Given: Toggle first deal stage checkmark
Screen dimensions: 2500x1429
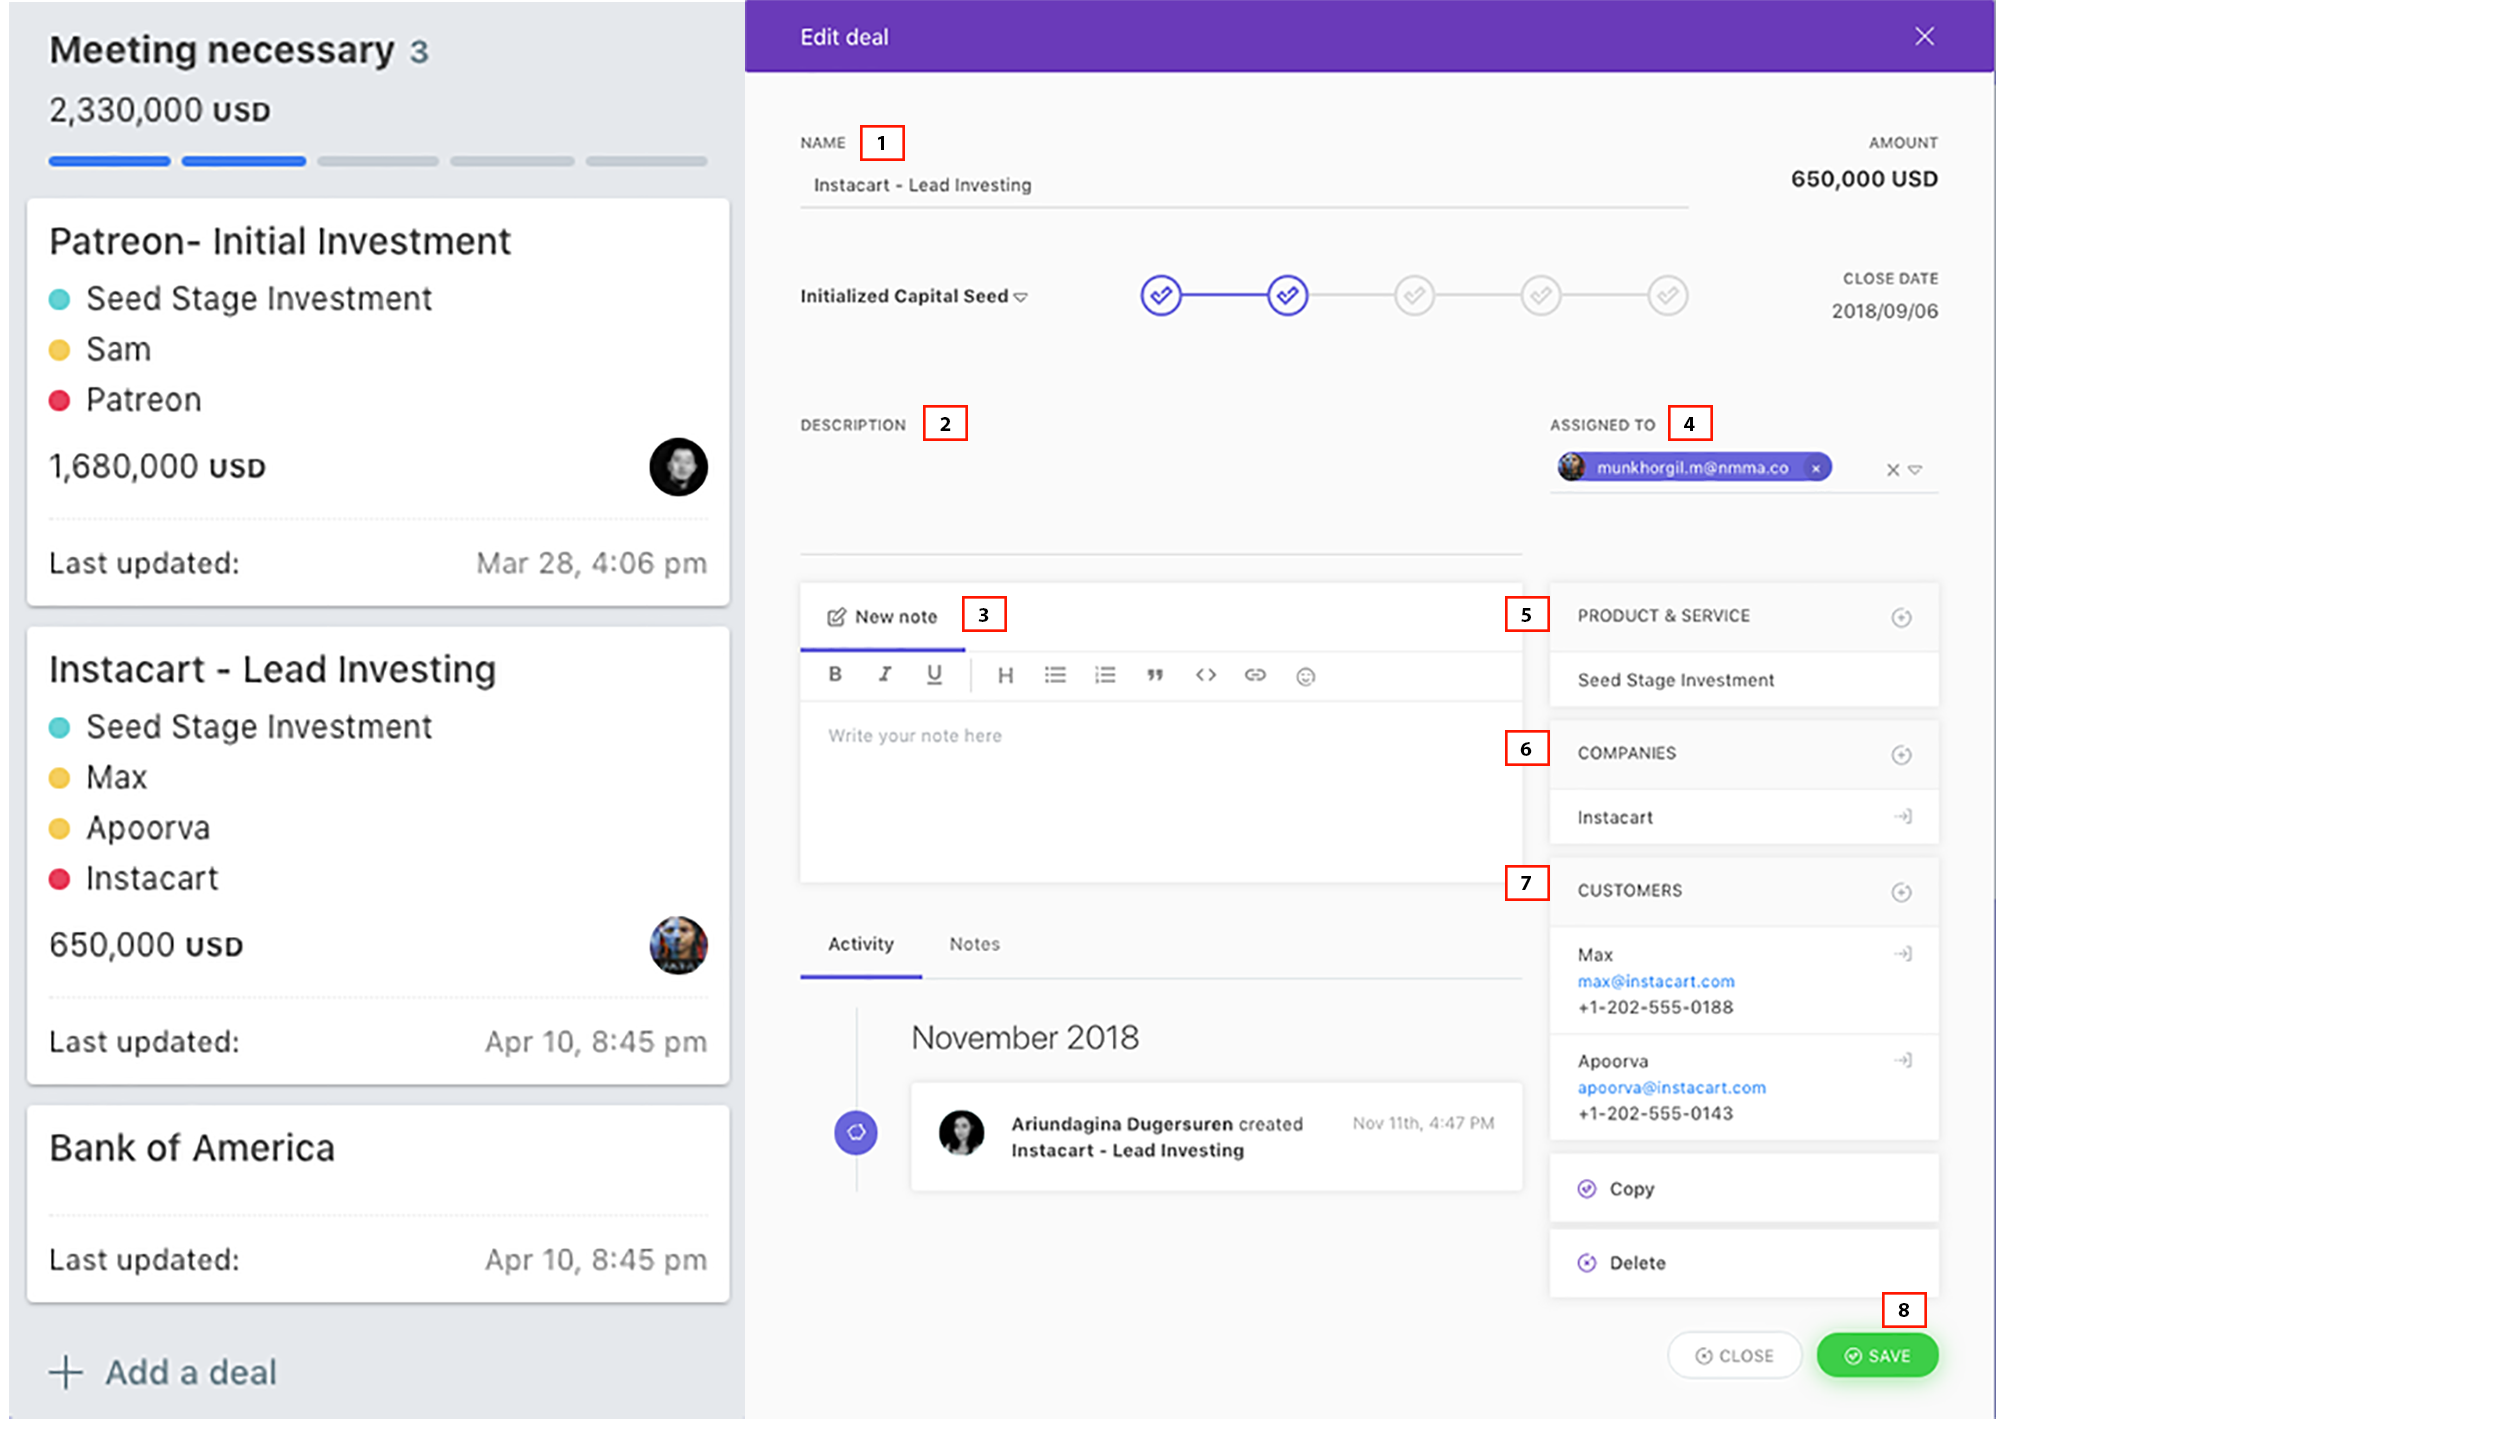Looking at the screenshot, I should (1160, 296).
